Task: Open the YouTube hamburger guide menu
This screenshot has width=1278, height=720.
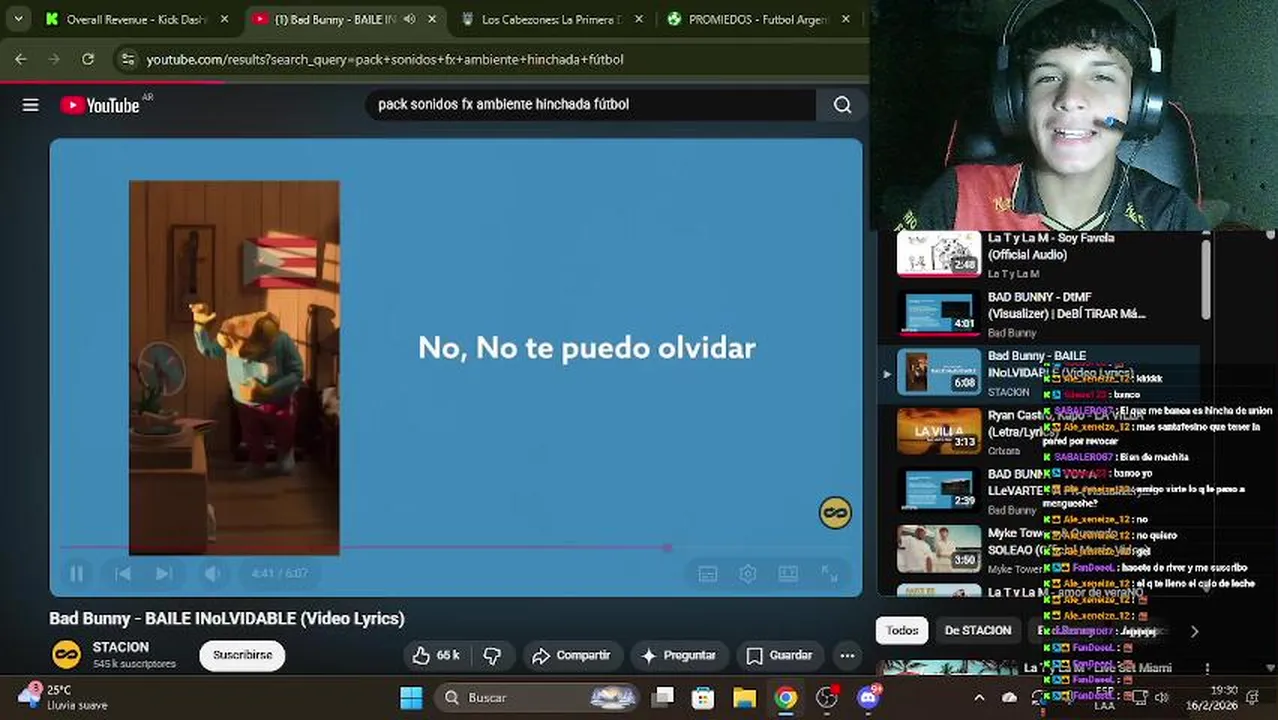Action: coord(31,105)
